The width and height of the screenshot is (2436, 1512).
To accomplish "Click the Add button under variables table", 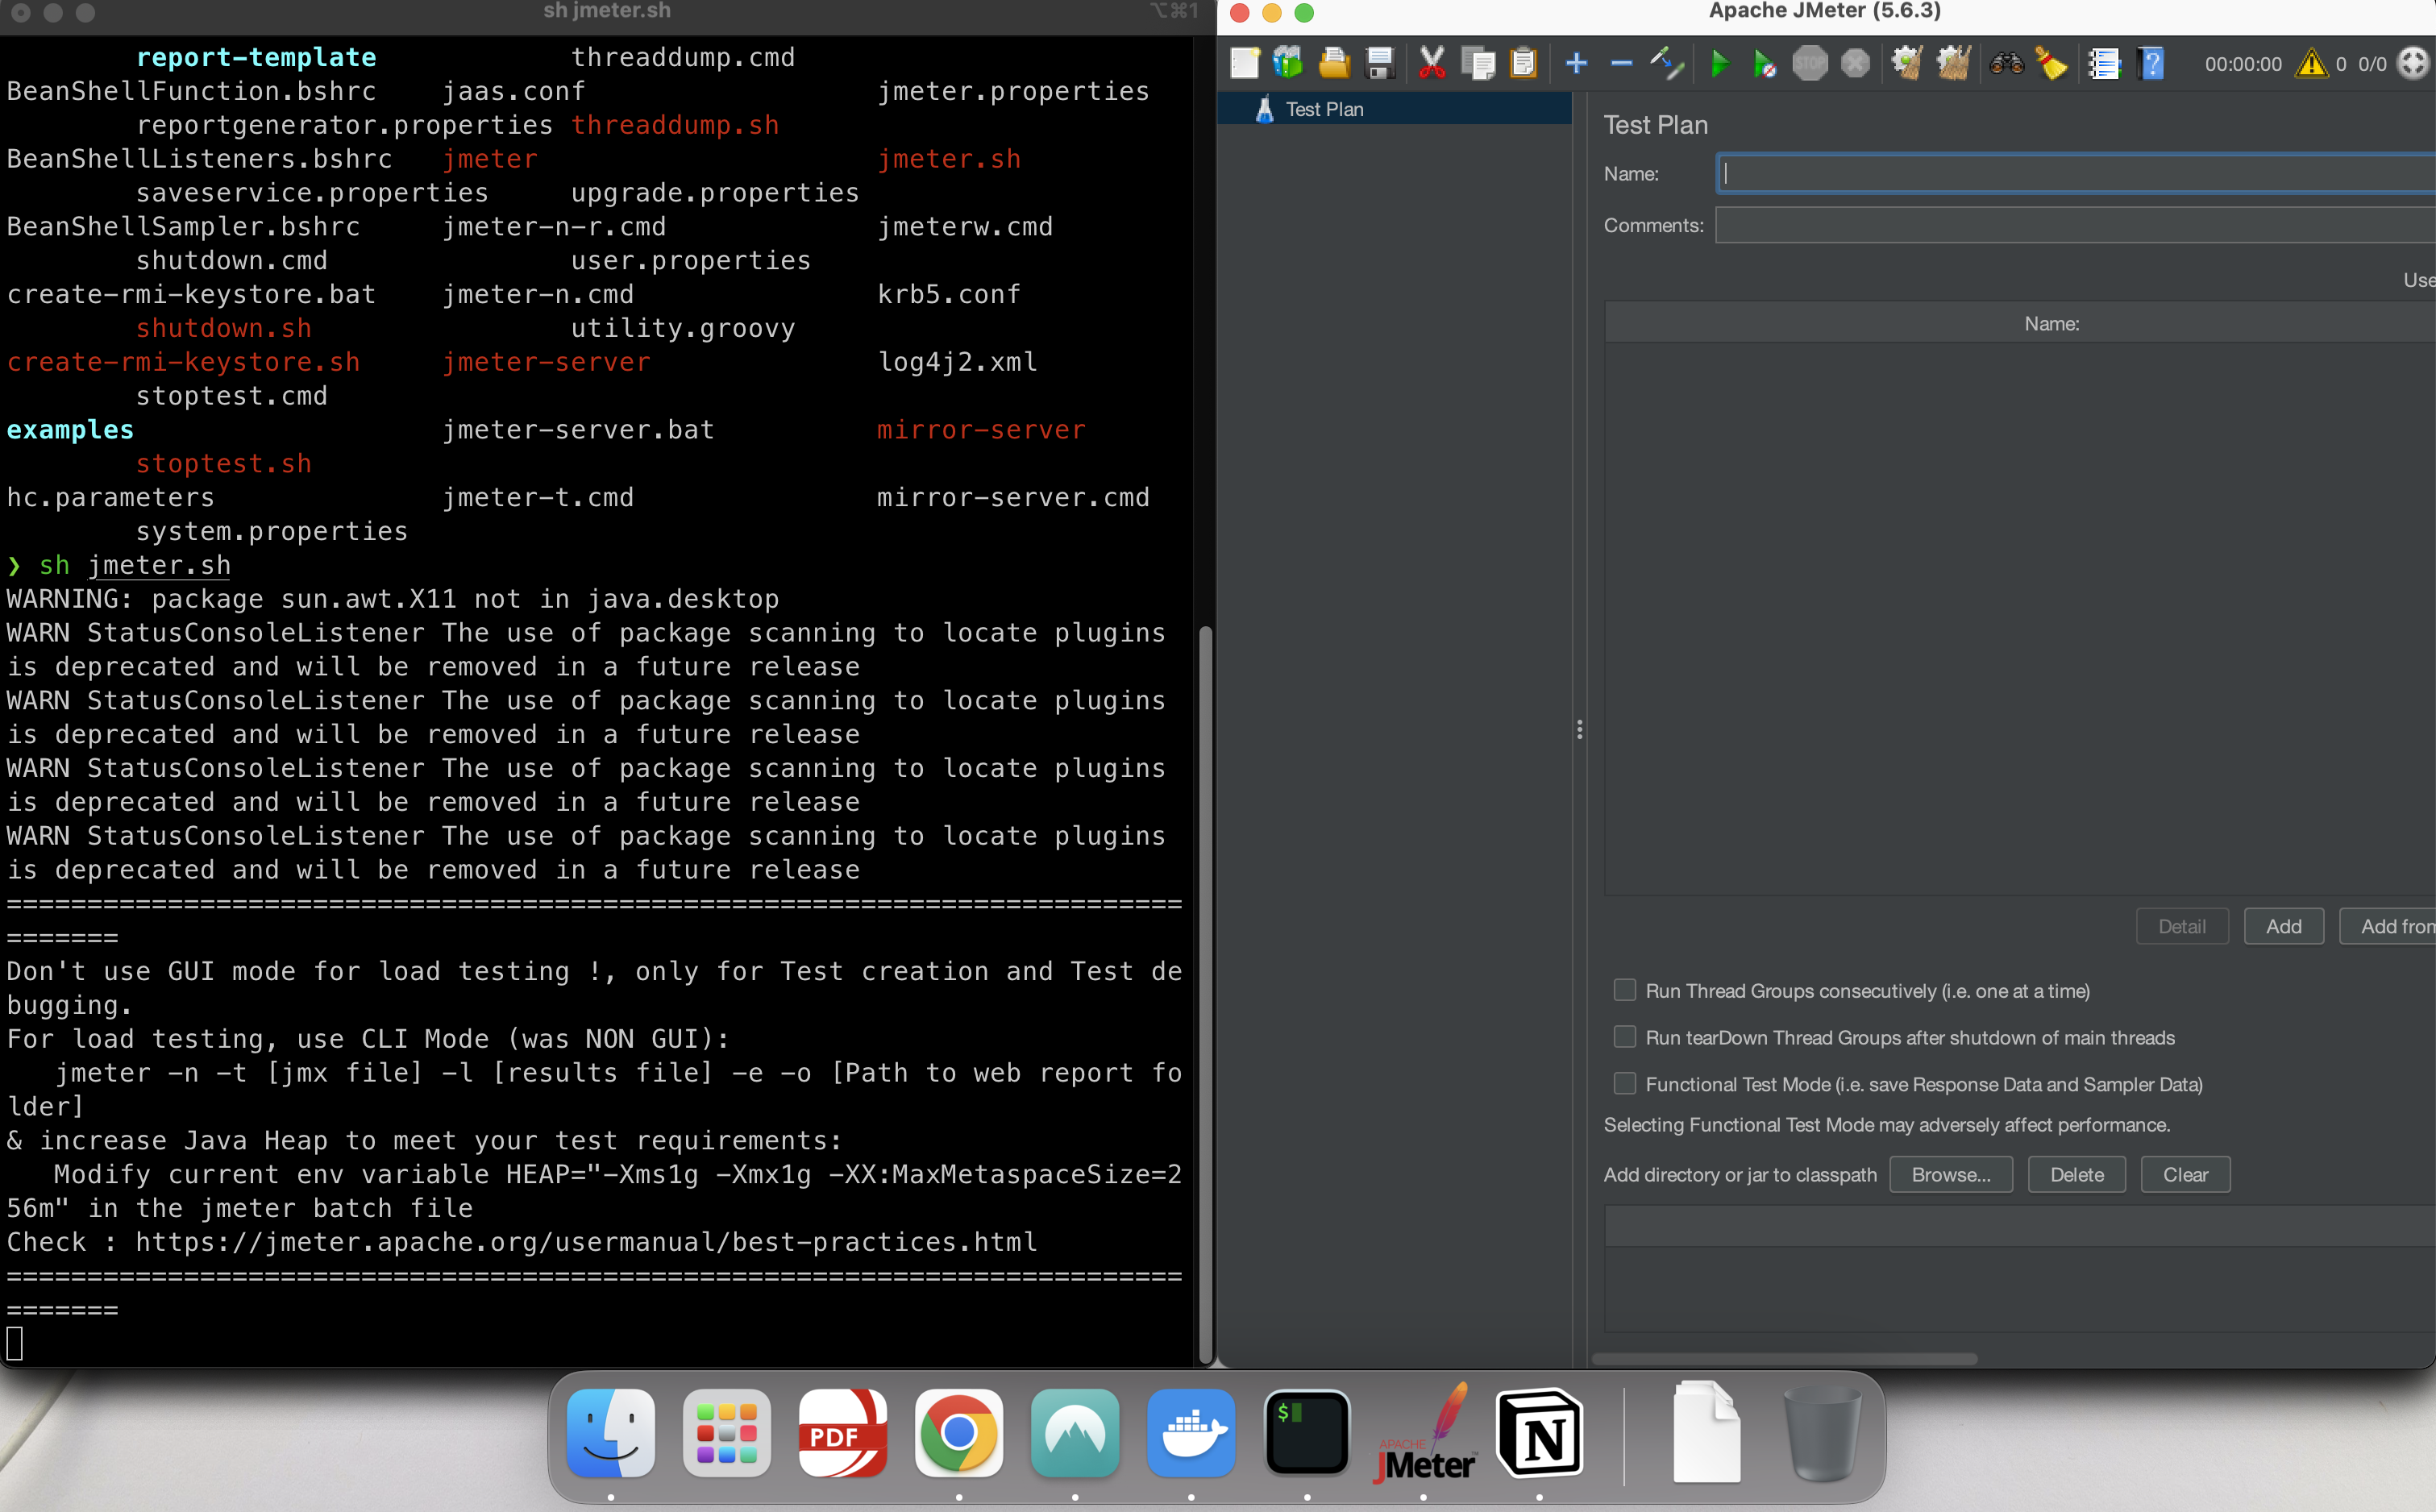I will coord(2283,926).
